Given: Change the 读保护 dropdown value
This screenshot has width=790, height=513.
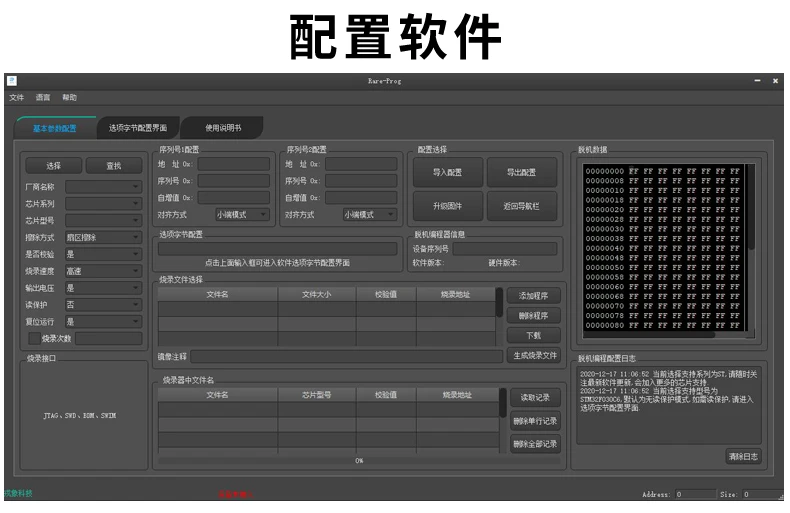Looking at the screenshot, I should point(103,305).
